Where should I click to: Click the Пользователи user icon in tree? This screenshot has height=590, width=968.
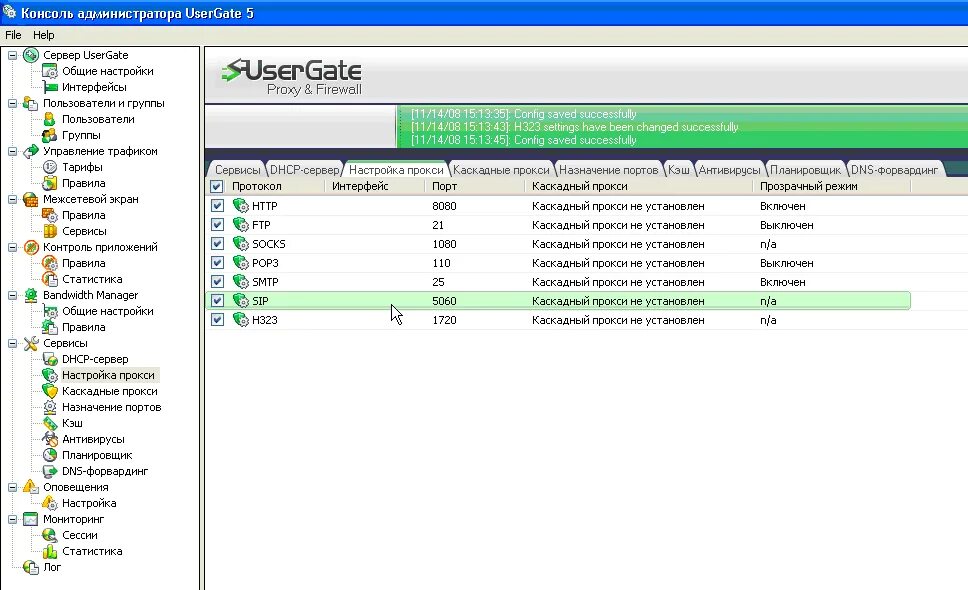tap(50, 120)
